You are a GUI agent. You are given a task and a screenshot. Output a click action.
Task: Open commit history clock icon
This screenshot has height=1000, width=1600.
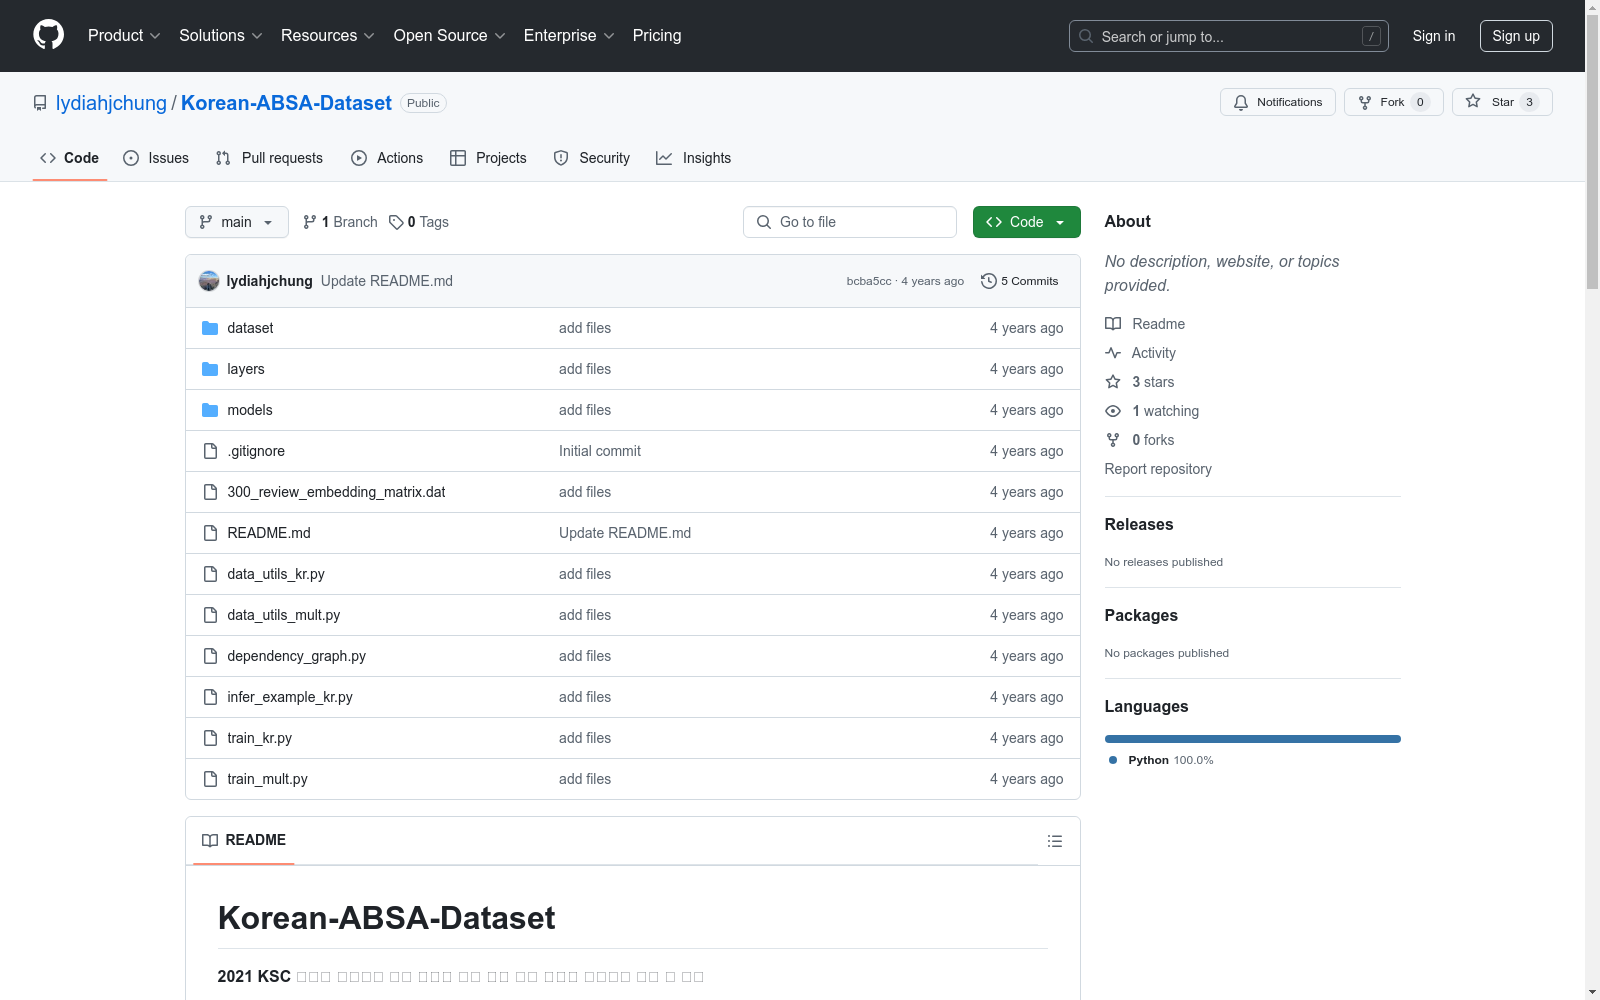(989, 281)
